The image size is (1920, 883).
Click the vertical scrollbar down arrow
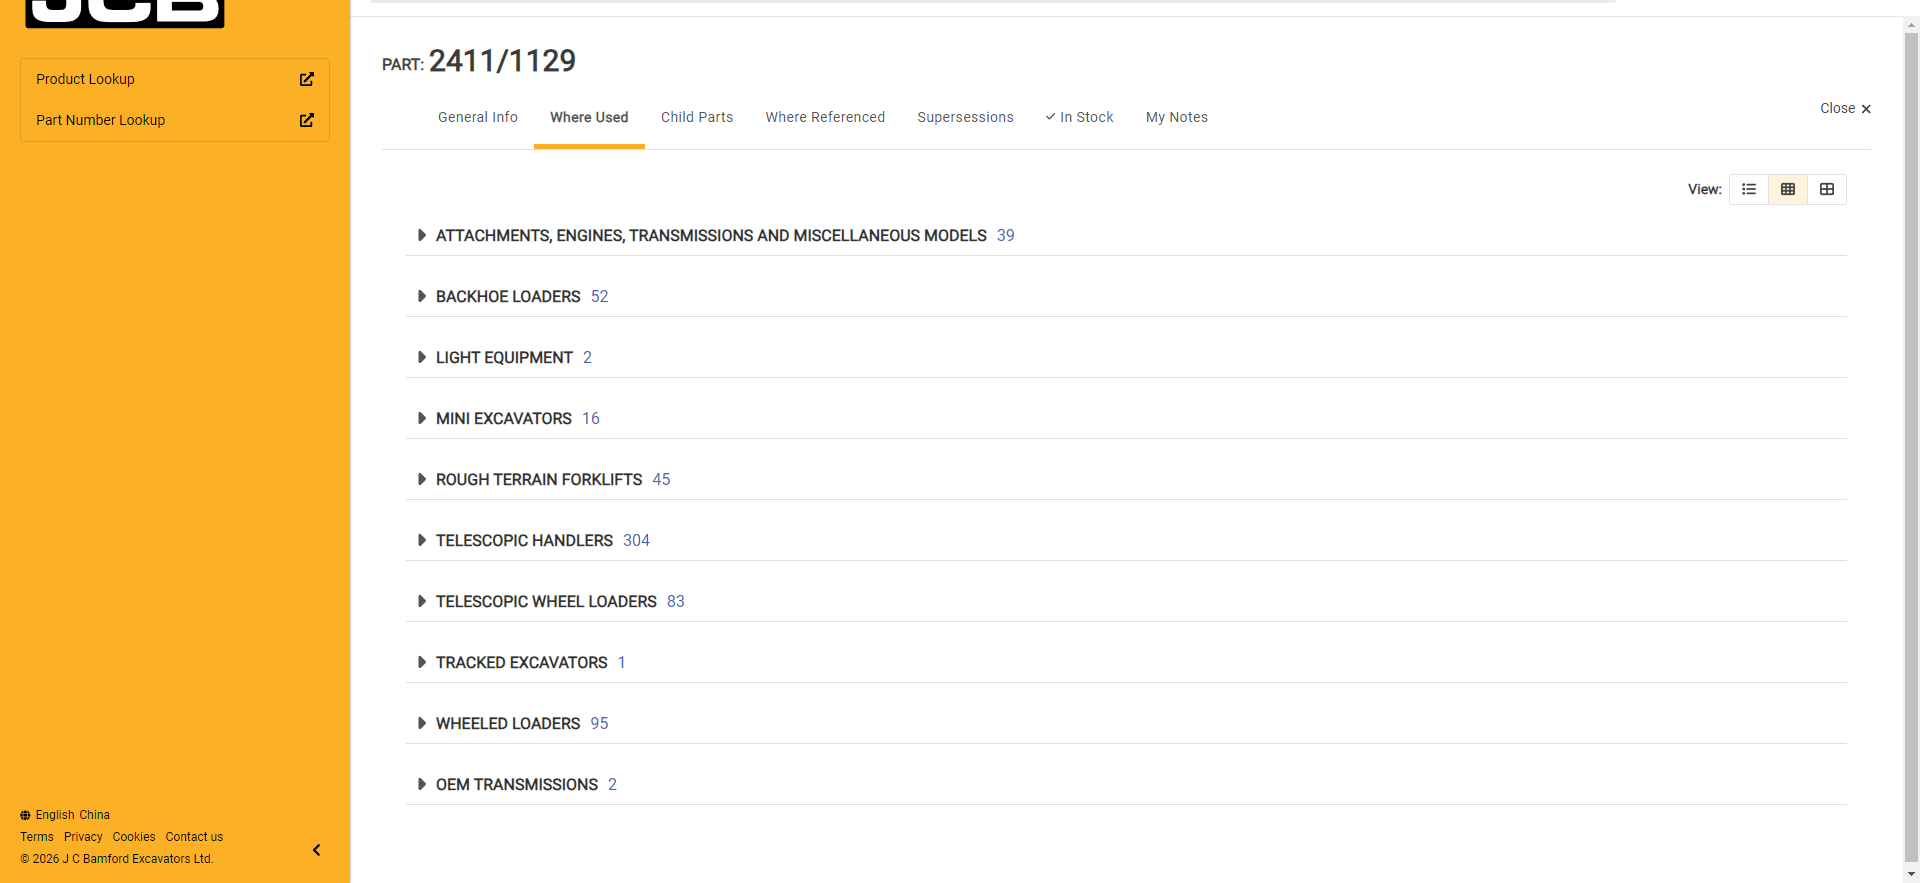point(1911,874)
